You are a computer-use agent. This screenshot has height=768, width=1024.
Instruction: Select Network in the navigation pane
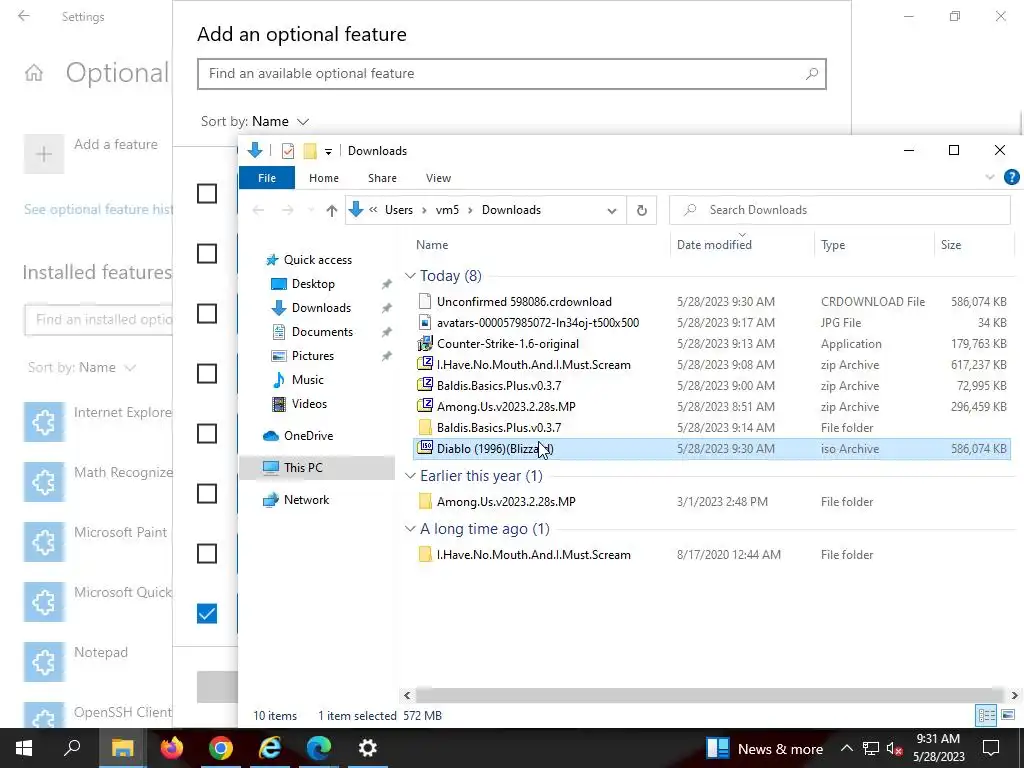306,500
